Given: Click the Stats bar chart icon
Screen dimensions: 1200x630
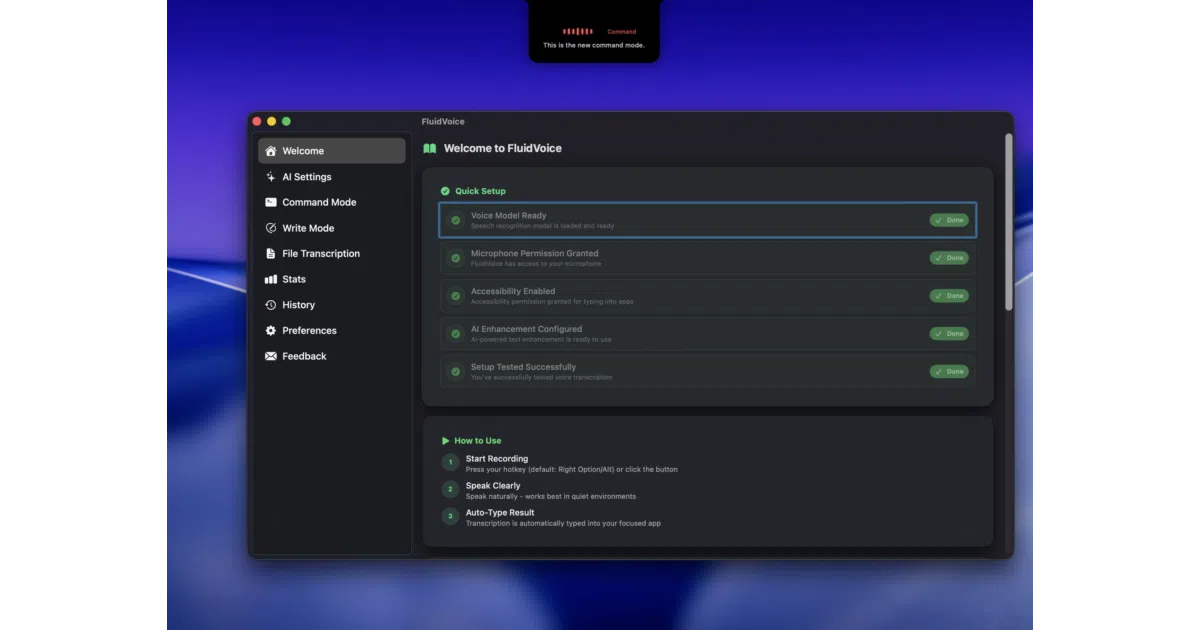Looking at the screenshot, I should (x=270, y=279).
